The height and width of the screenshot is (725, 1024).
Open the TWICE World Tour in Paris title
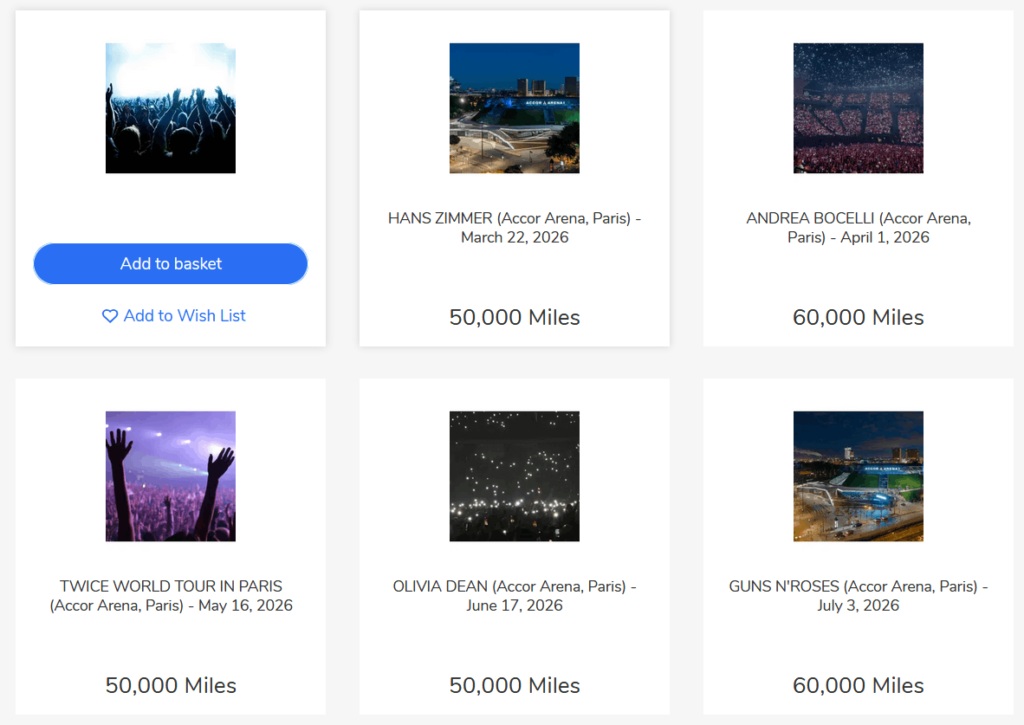pos(170,596)
